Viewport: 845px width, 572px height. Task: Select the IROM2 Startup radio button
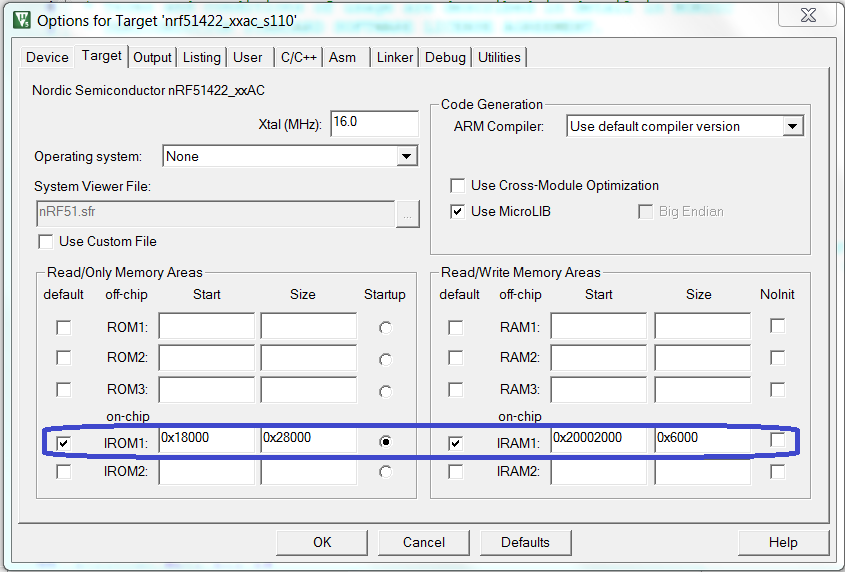385,472
